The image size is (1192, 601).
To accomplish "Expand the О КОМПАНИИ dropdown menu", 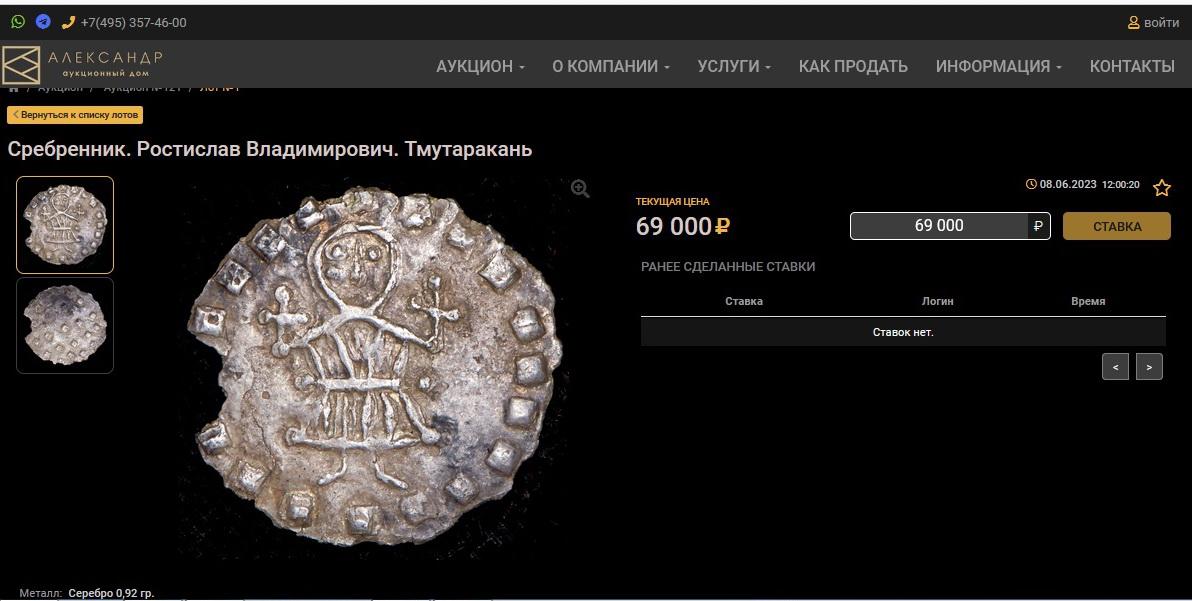I will 611,66.
